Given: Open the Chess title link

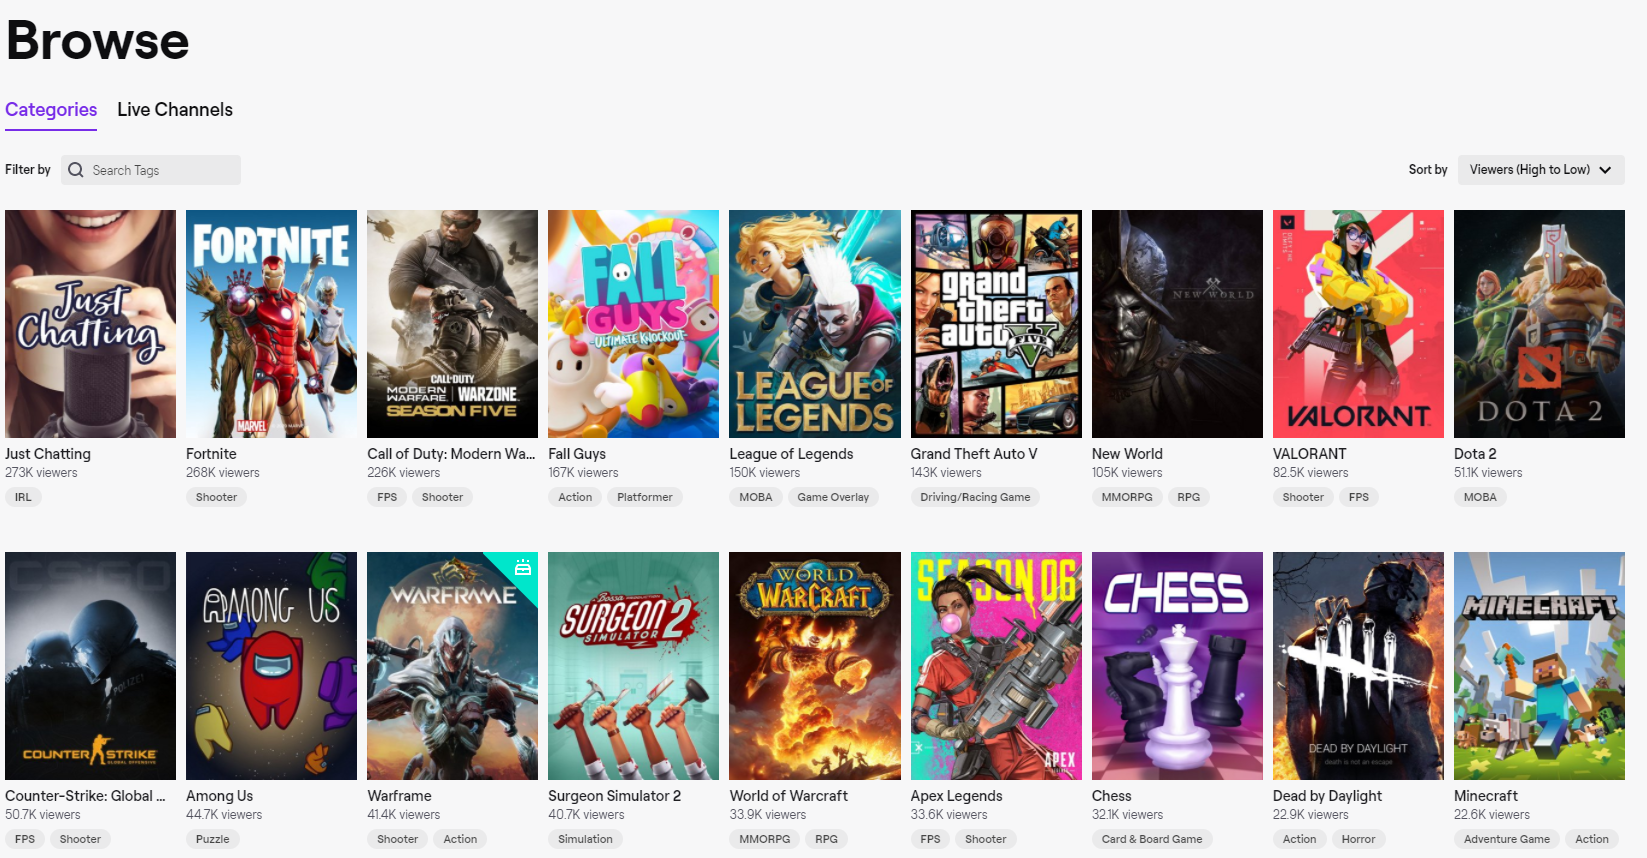Looking at the screenshot, I should tap(1112, 796).
